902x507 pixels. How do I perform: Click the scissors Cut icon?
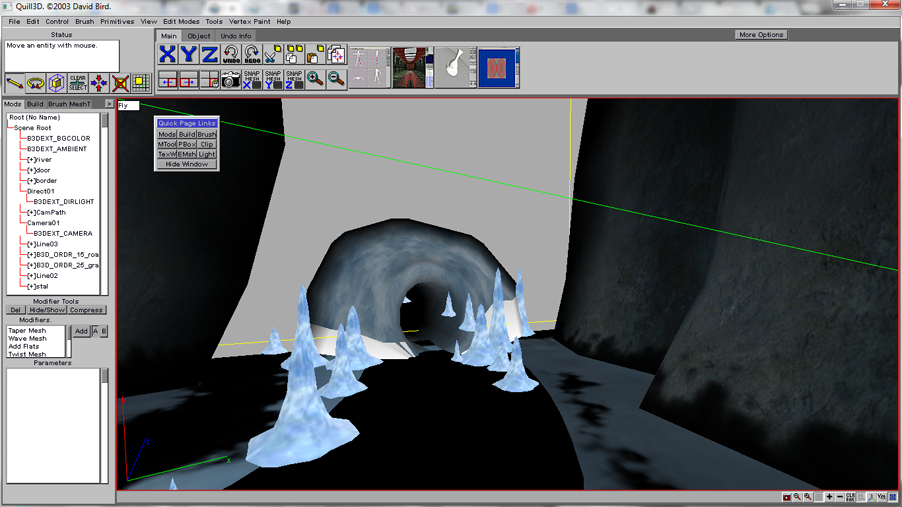point(273,55)
